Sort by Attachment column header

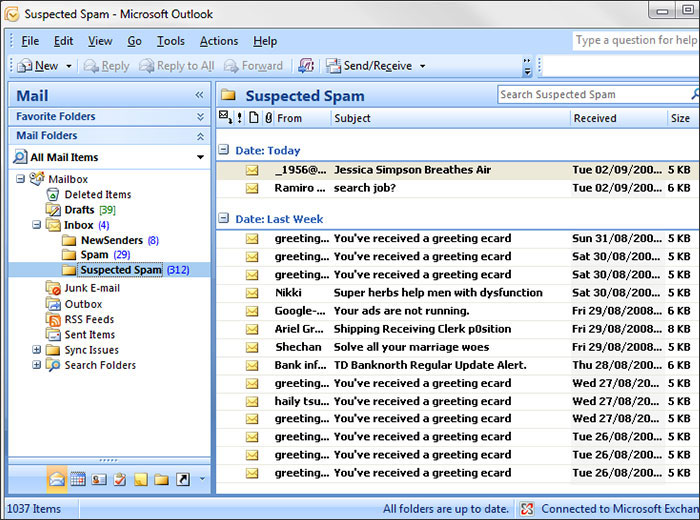click(x=268, y=118)
